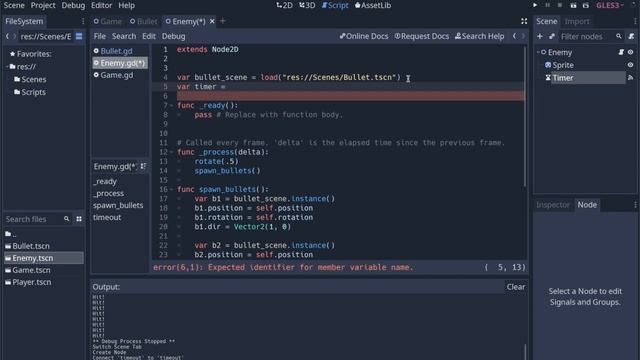
Task: Play a custom scene
Action: coord(586,5)
